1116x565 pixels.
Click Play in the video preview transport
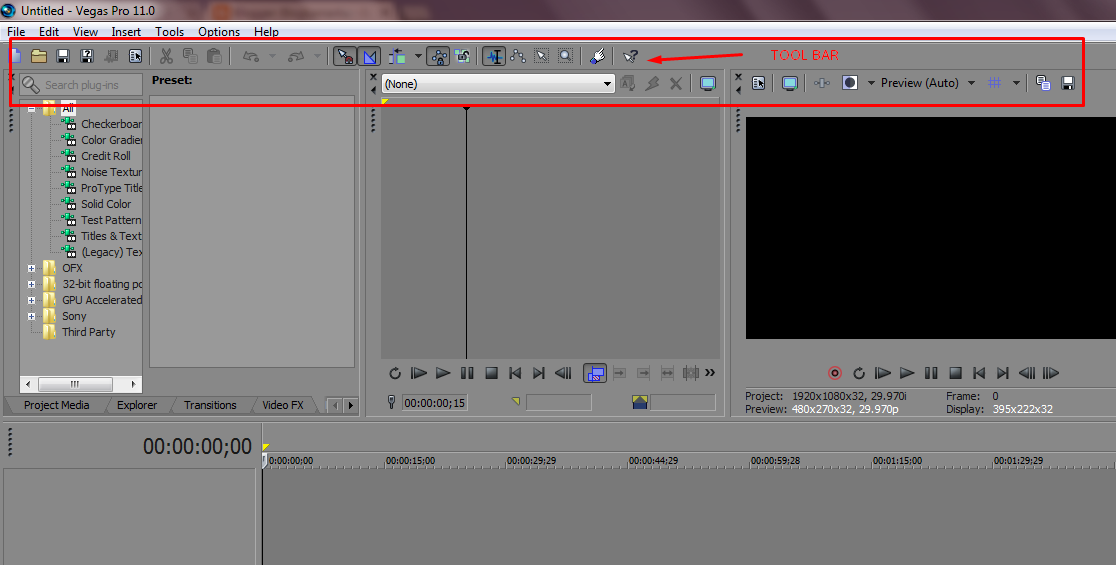point(907,373)
